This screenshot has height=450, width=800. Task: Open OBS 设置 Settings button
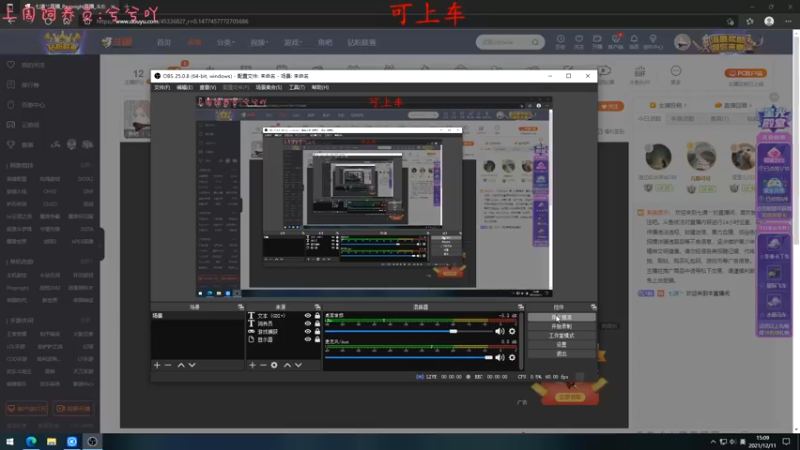[561, 345]
